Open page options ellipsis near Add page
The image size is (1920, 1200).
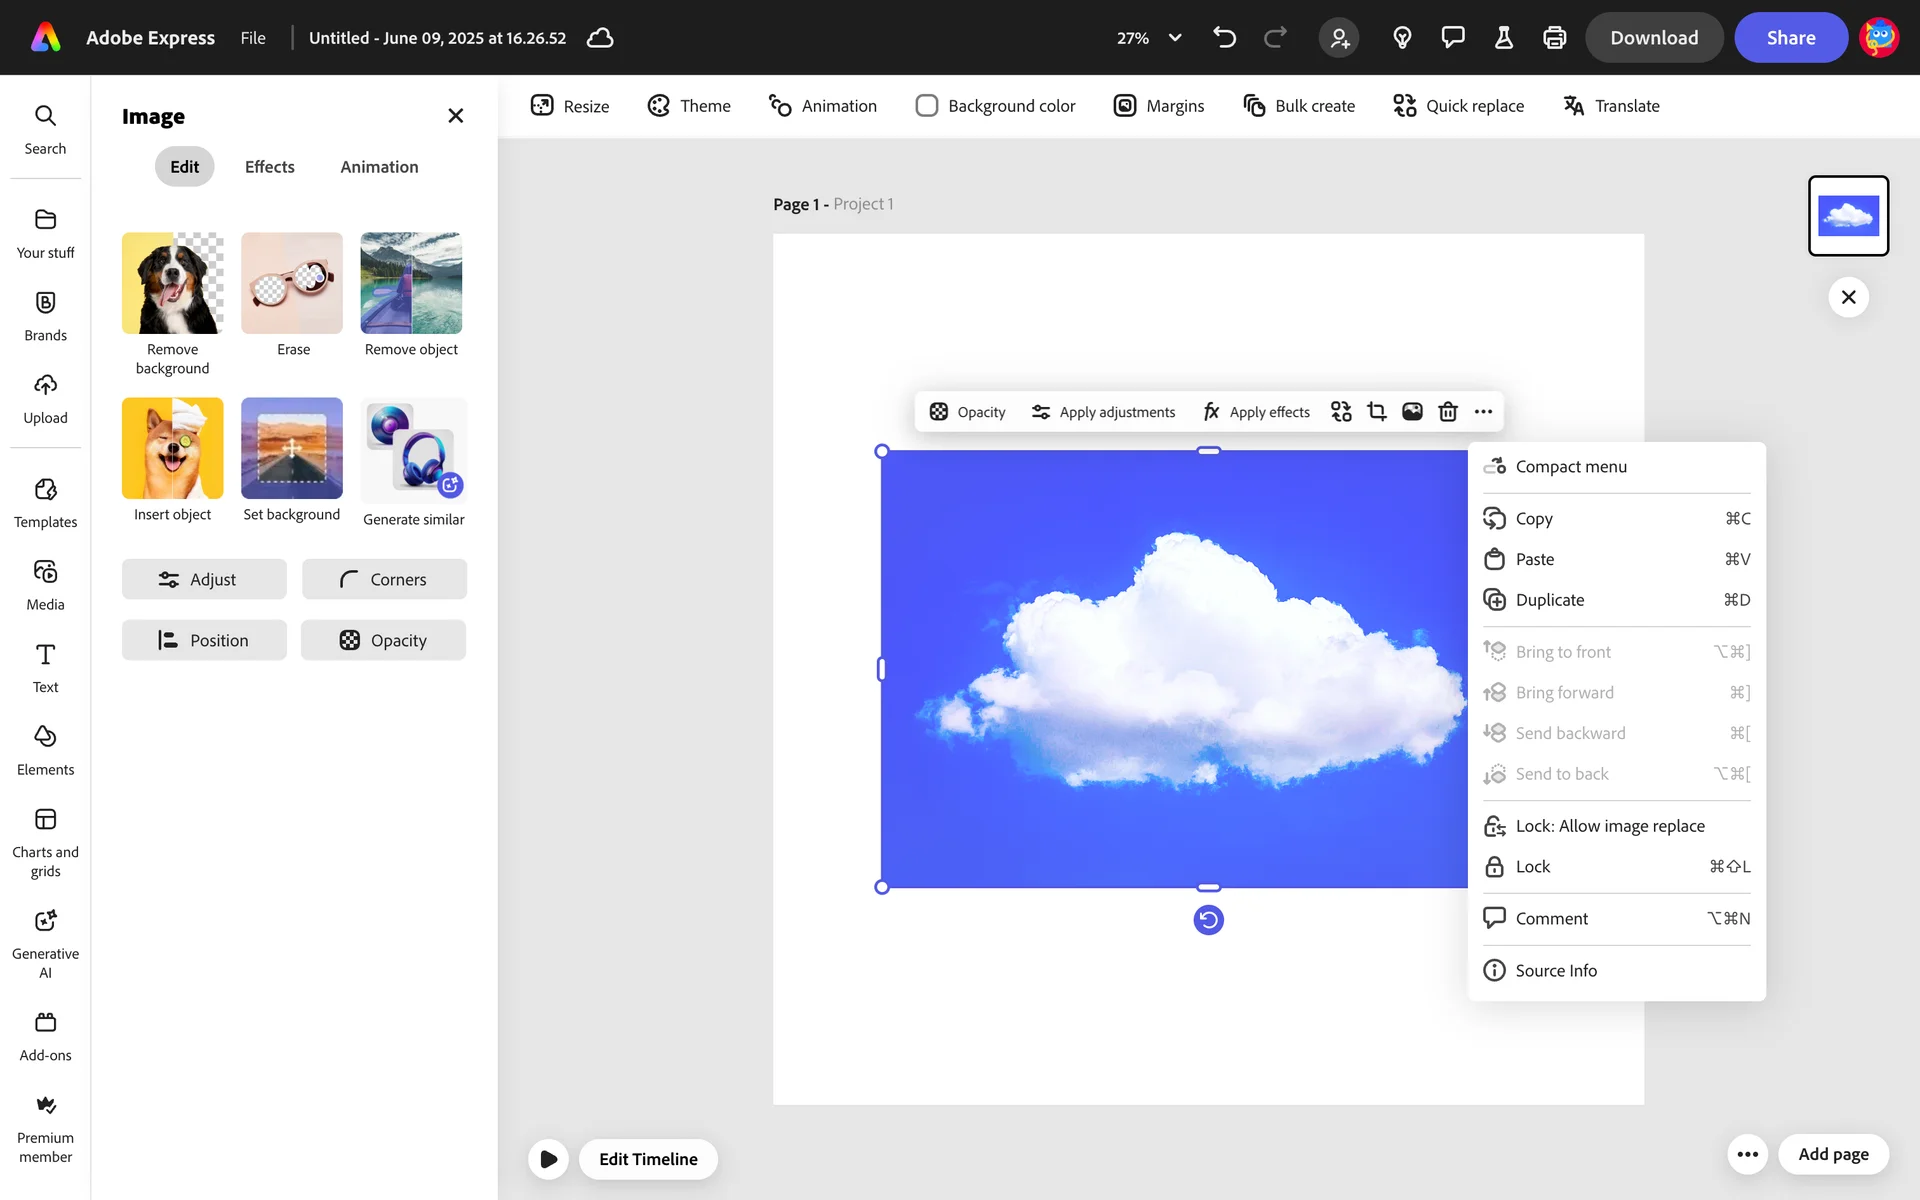pyautogui.click(x=1747, y=1154)
